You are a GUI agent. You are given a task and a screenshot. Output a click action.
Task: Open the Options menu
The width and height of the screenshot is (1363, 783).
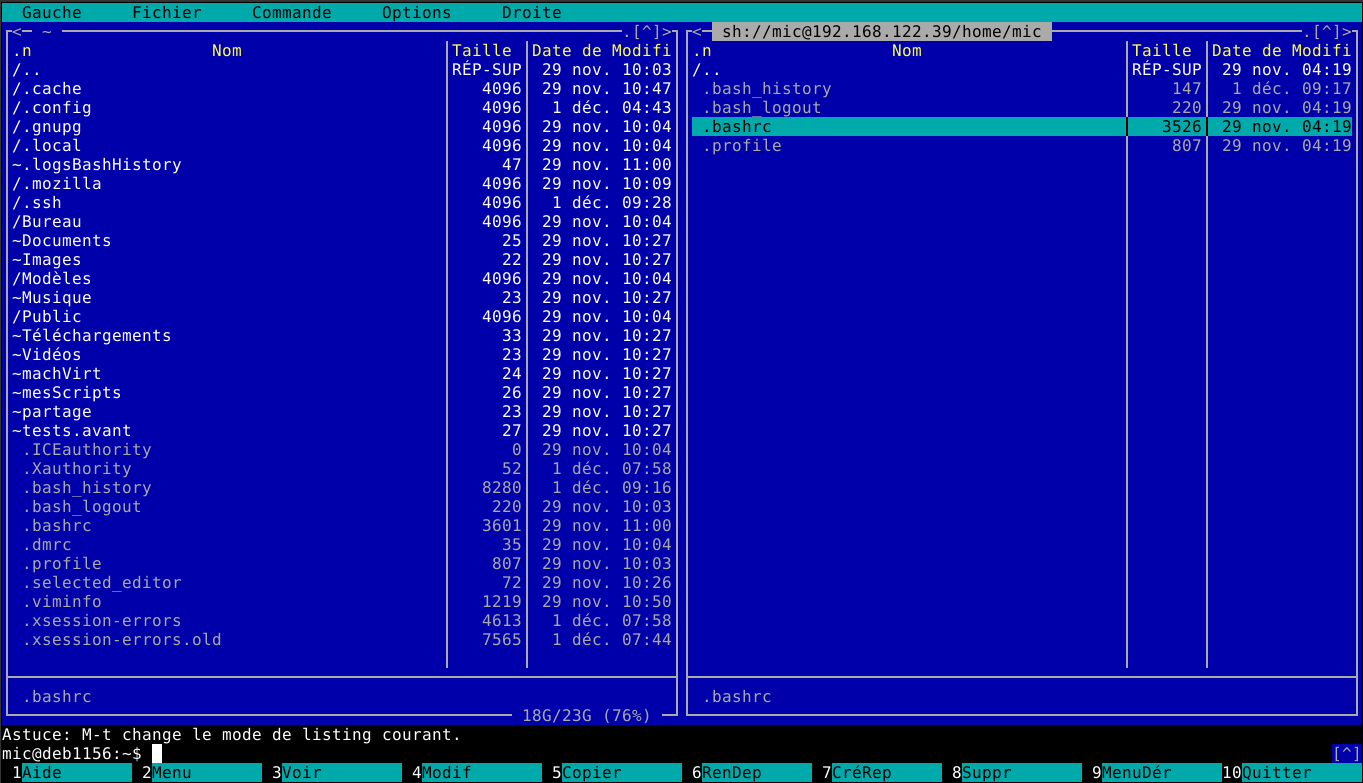coord(417,13)
